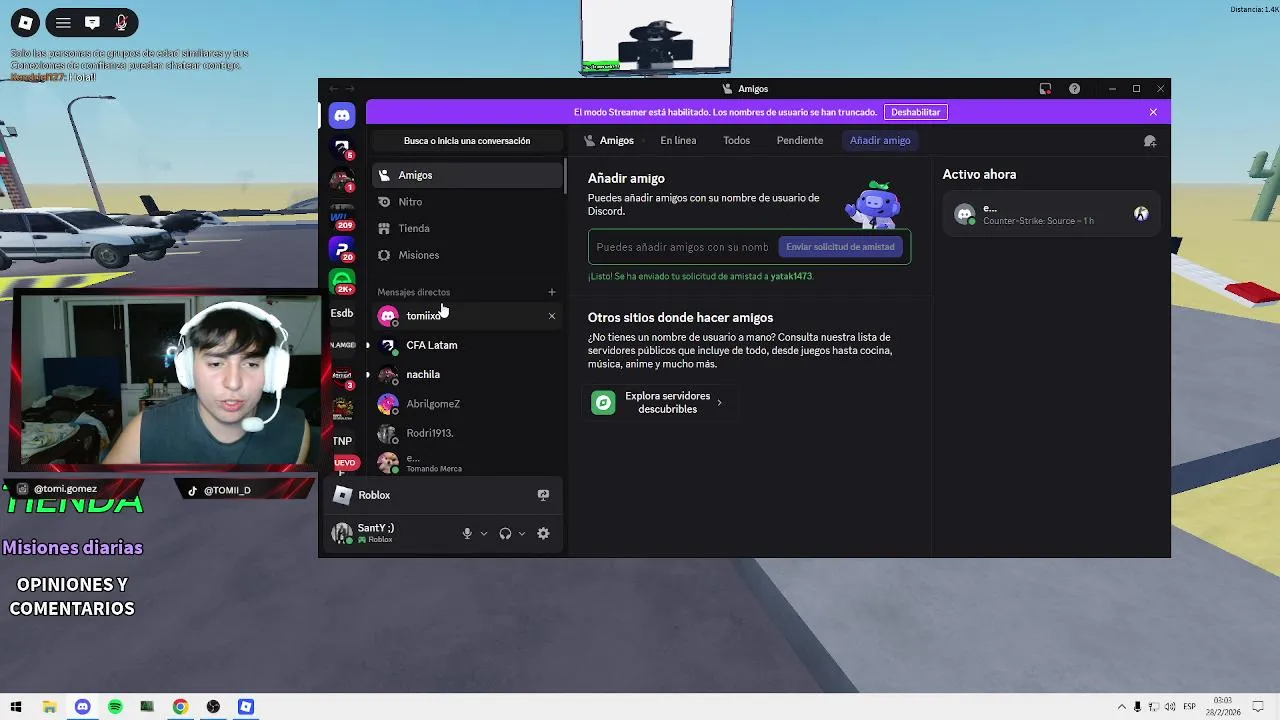Click Enviar solicitud de amistad button
The image size is (1280, 720).
pos(840,247)
